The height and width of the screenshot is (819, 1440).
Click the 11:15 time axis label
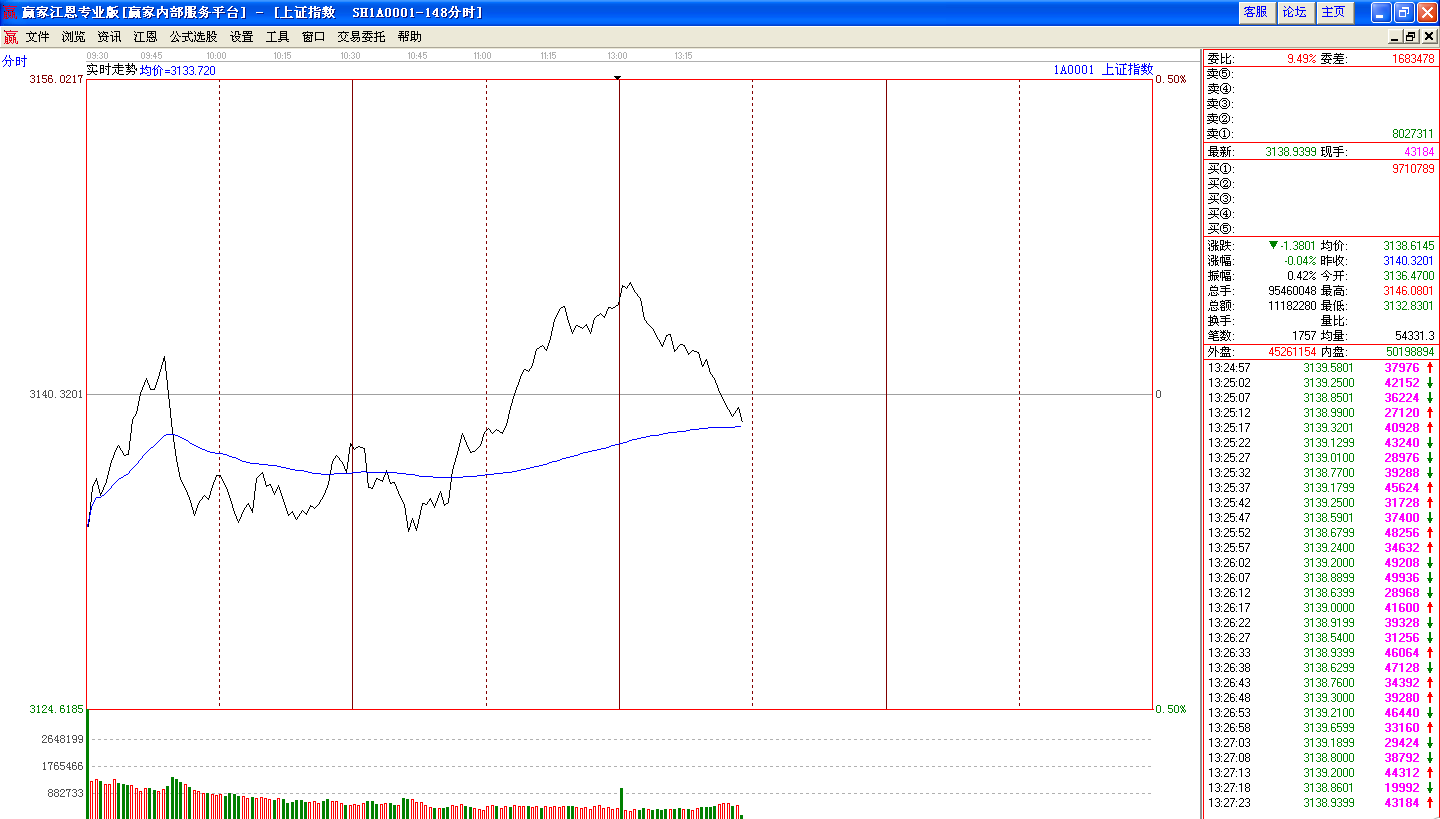(548, 56)
